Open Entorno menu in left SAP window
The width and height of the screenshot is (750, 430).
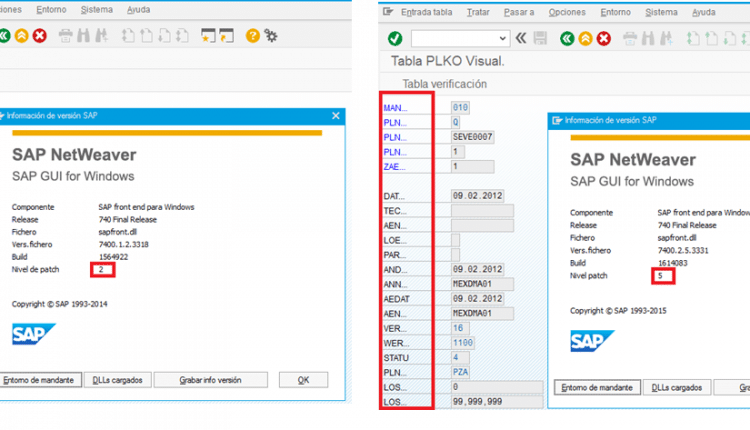coord(51,10)
